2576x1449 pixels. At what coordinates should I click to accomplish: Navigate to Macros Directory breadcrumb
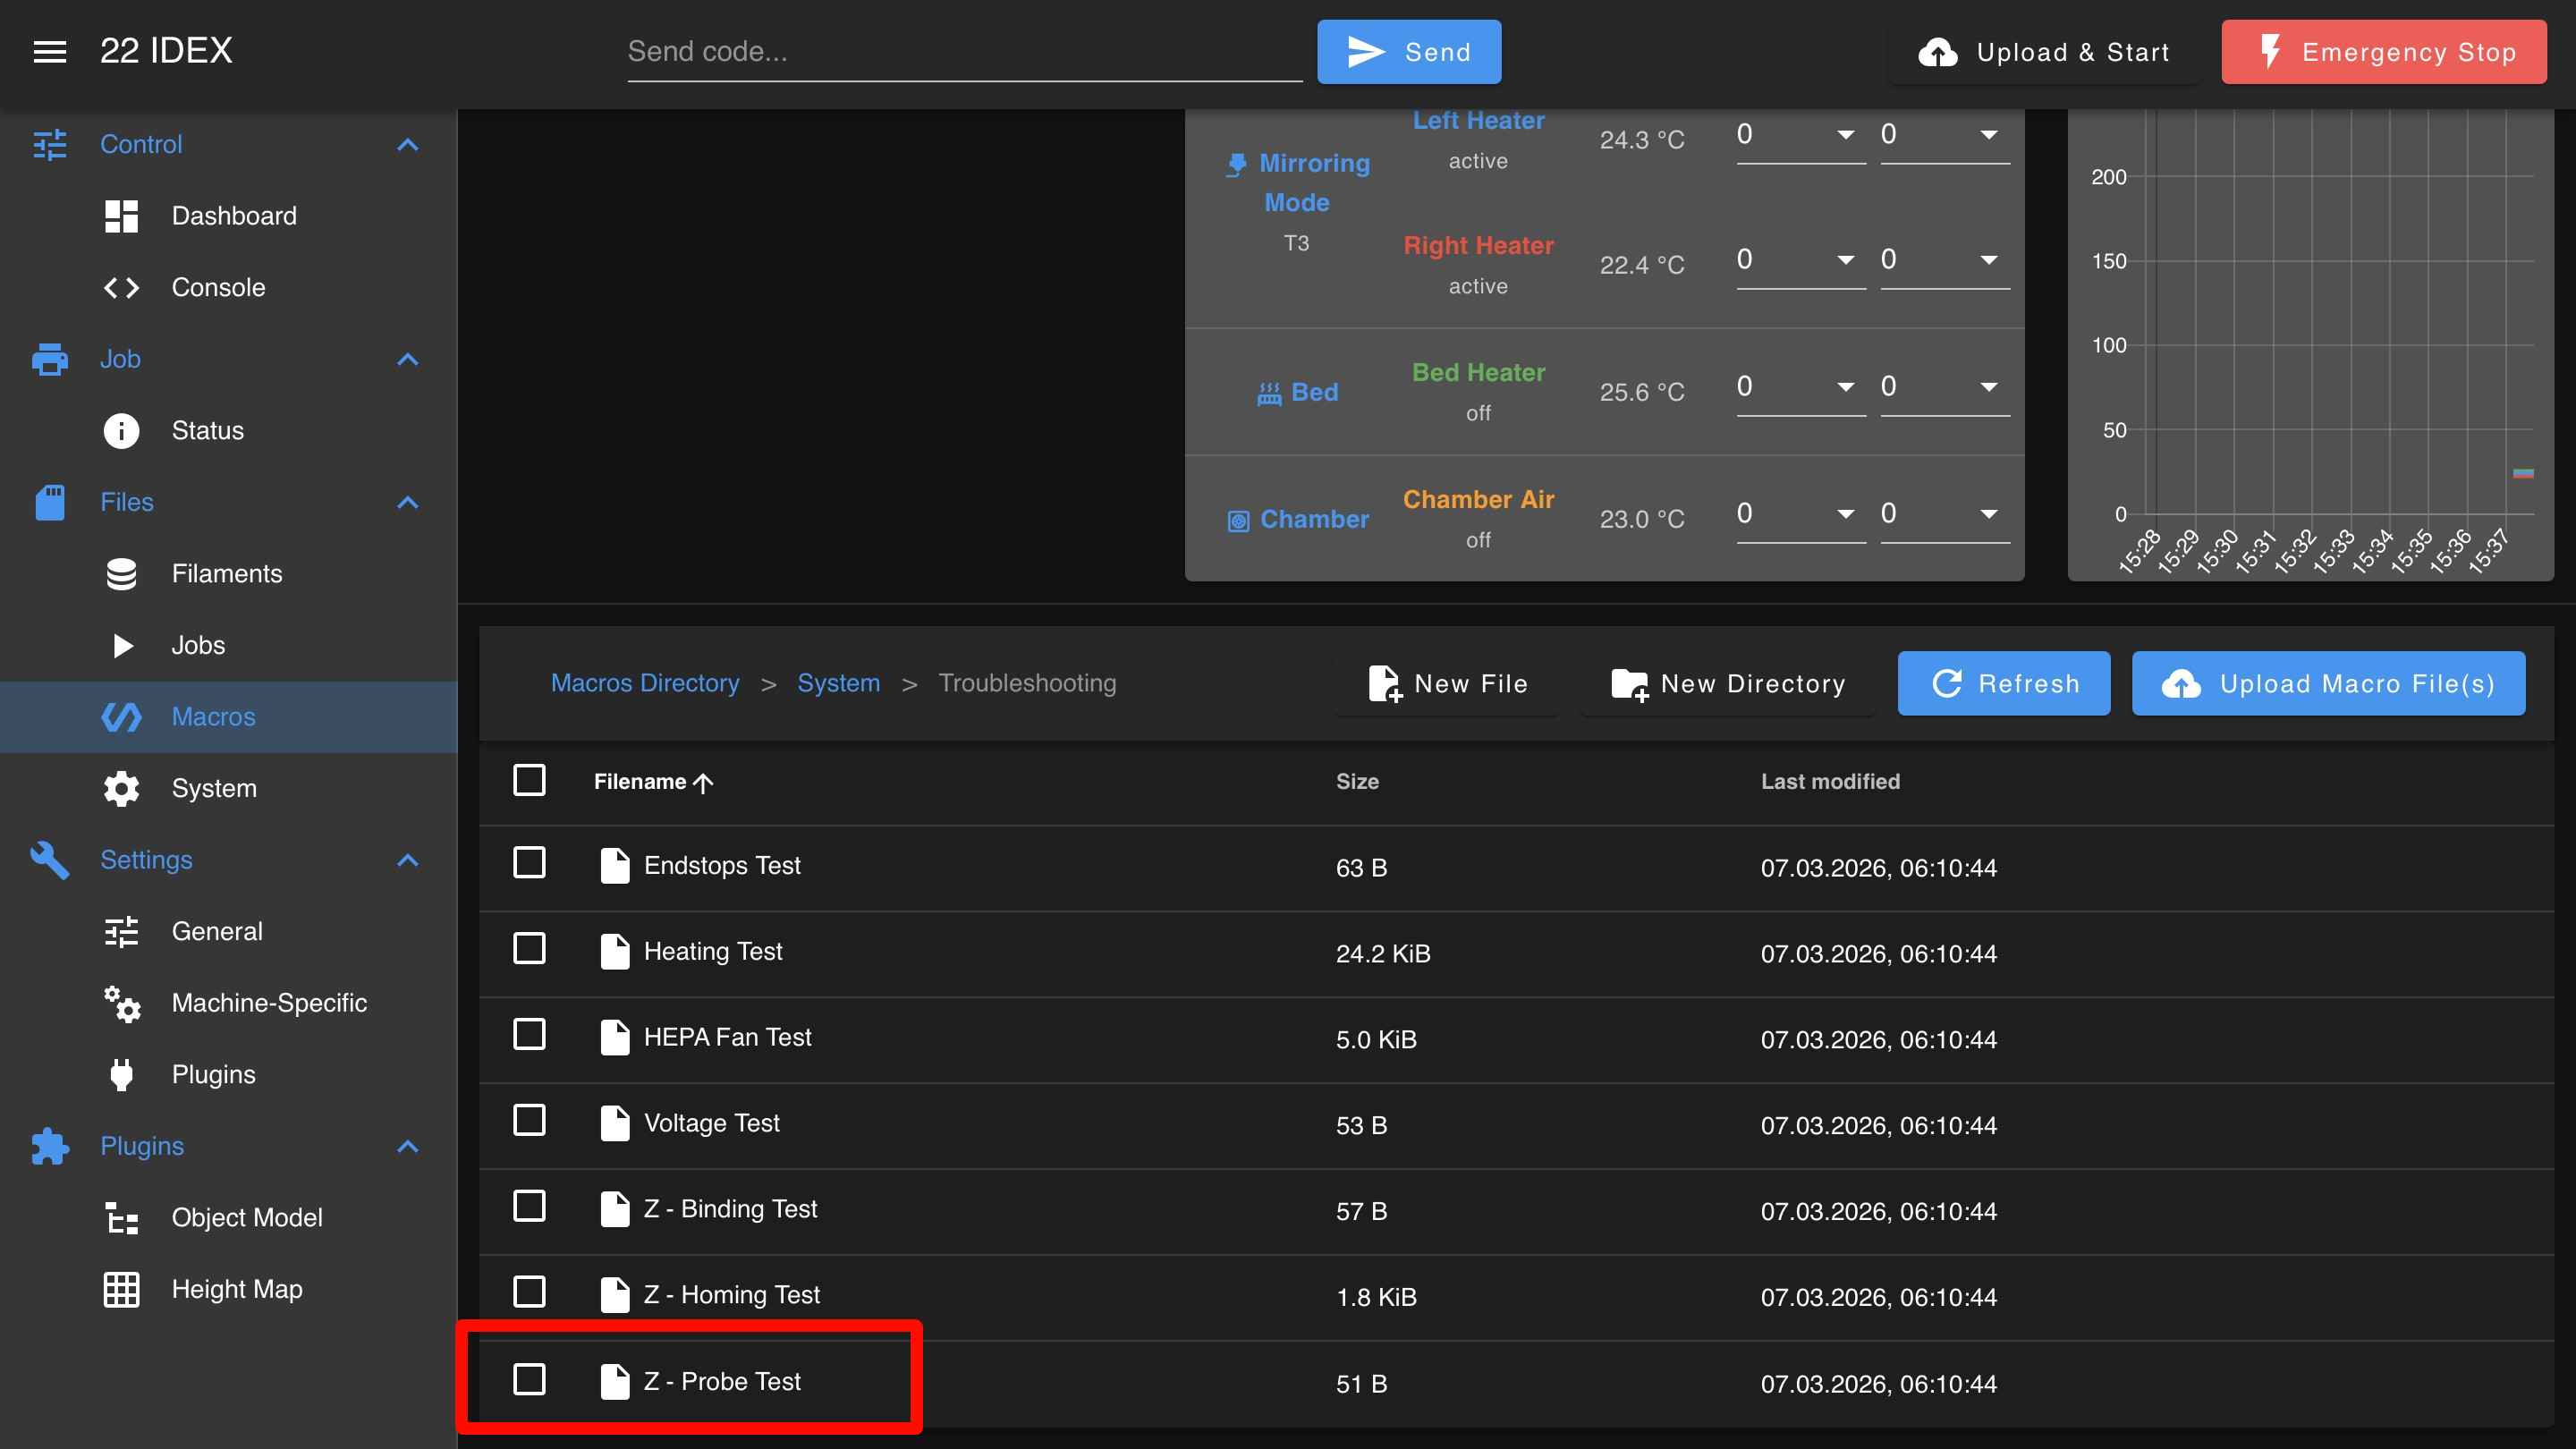(x=645, y=683)
